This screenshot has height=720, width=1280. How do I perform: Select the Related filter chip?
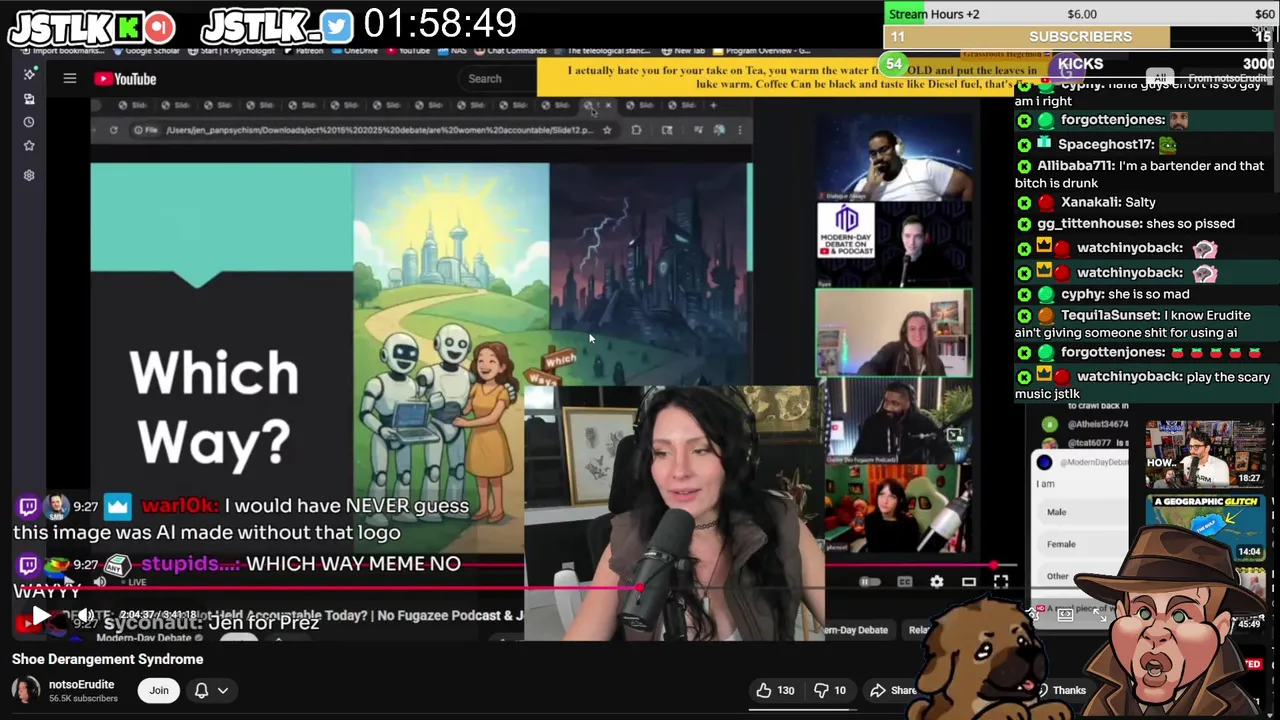(918, 630)
